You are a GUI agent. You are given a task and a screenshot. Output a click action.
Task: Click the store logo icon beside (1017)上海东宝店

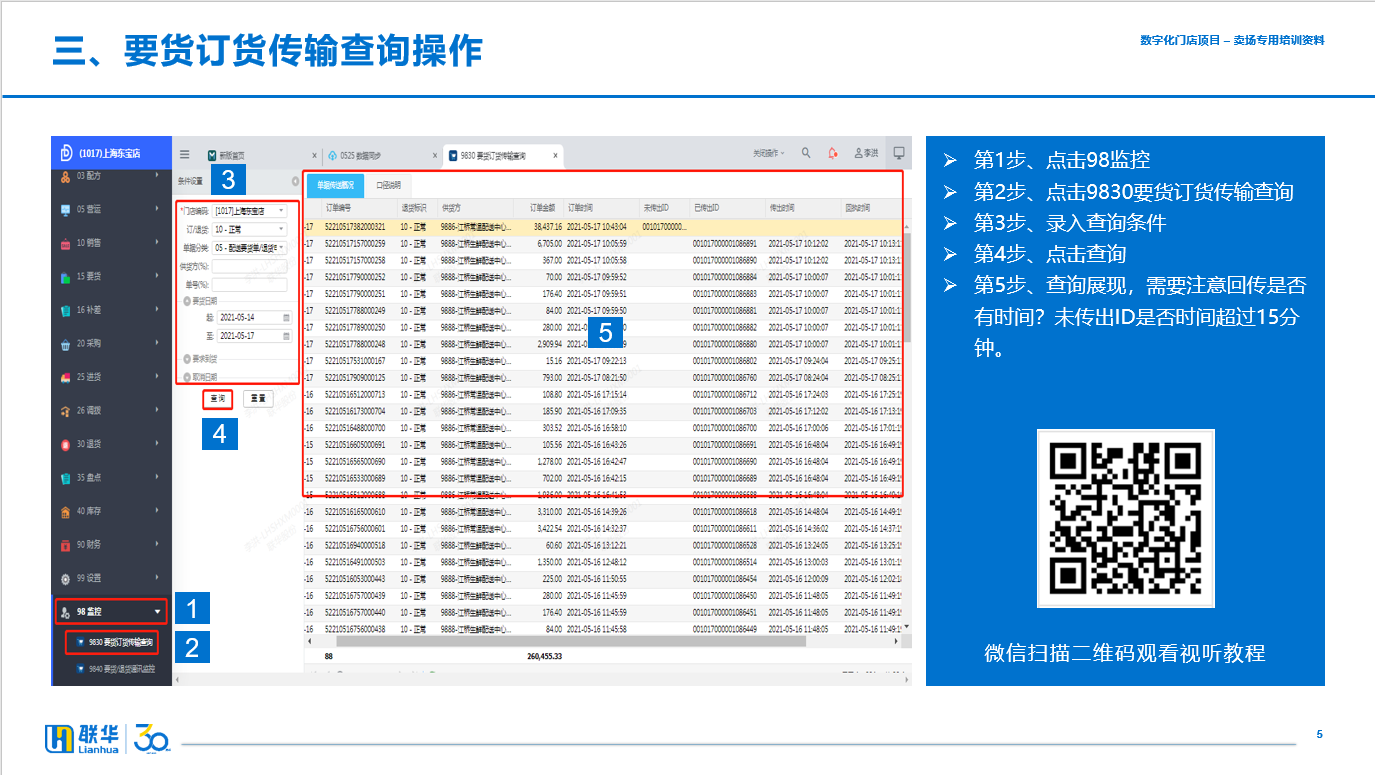(x=66, y=153)
